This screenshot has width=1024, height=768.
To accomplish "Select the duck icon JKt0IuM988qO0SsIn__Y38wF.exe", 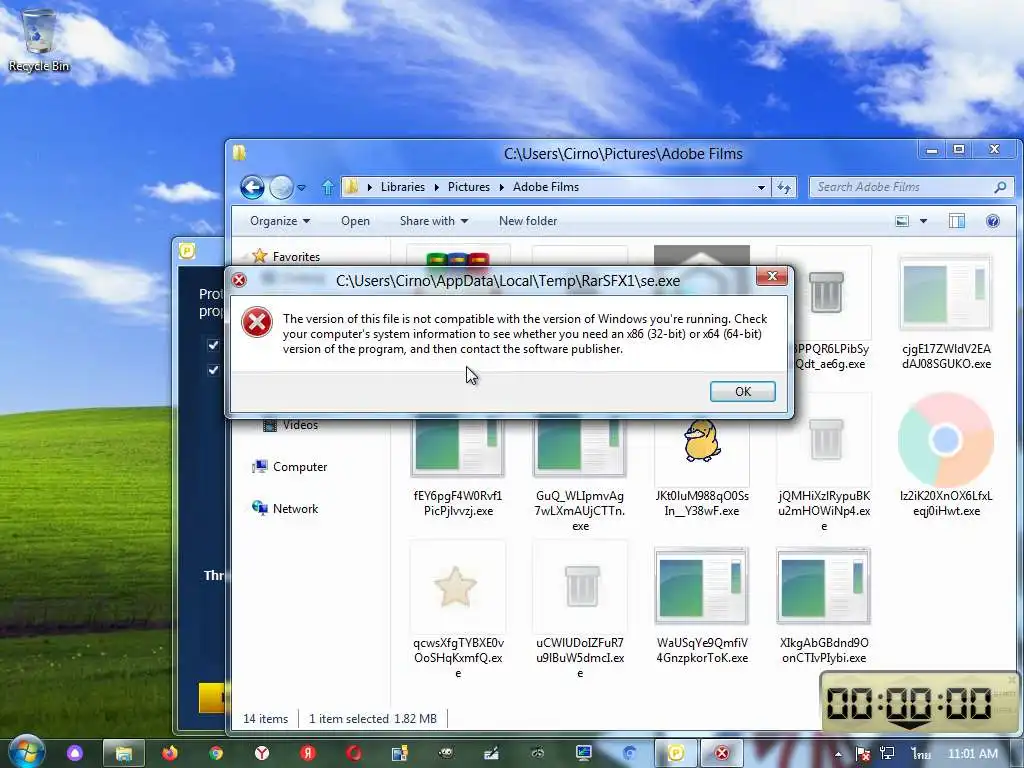I will tap(702, 467).
